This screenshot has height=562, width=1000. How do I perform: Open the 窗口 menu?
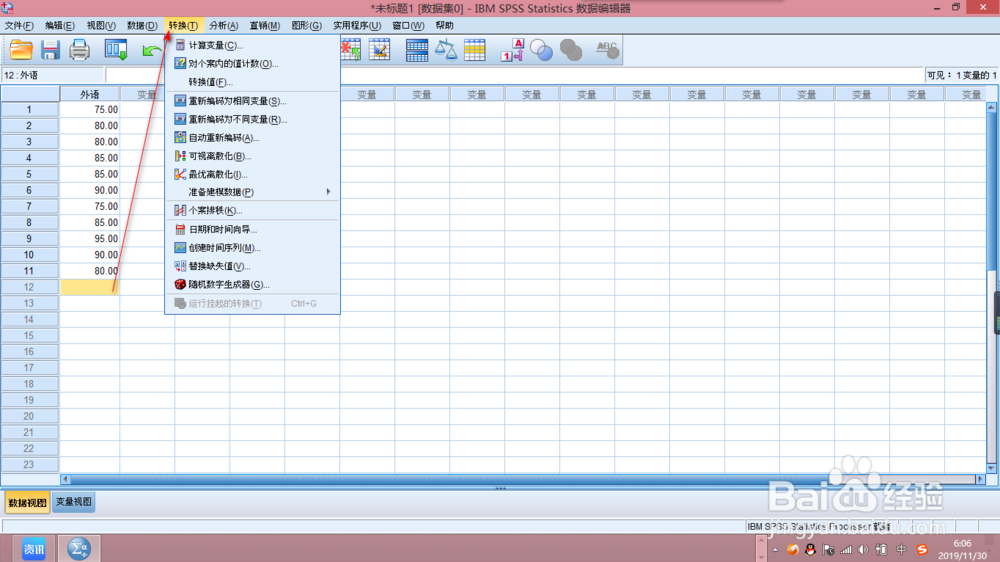pos(408,26)
